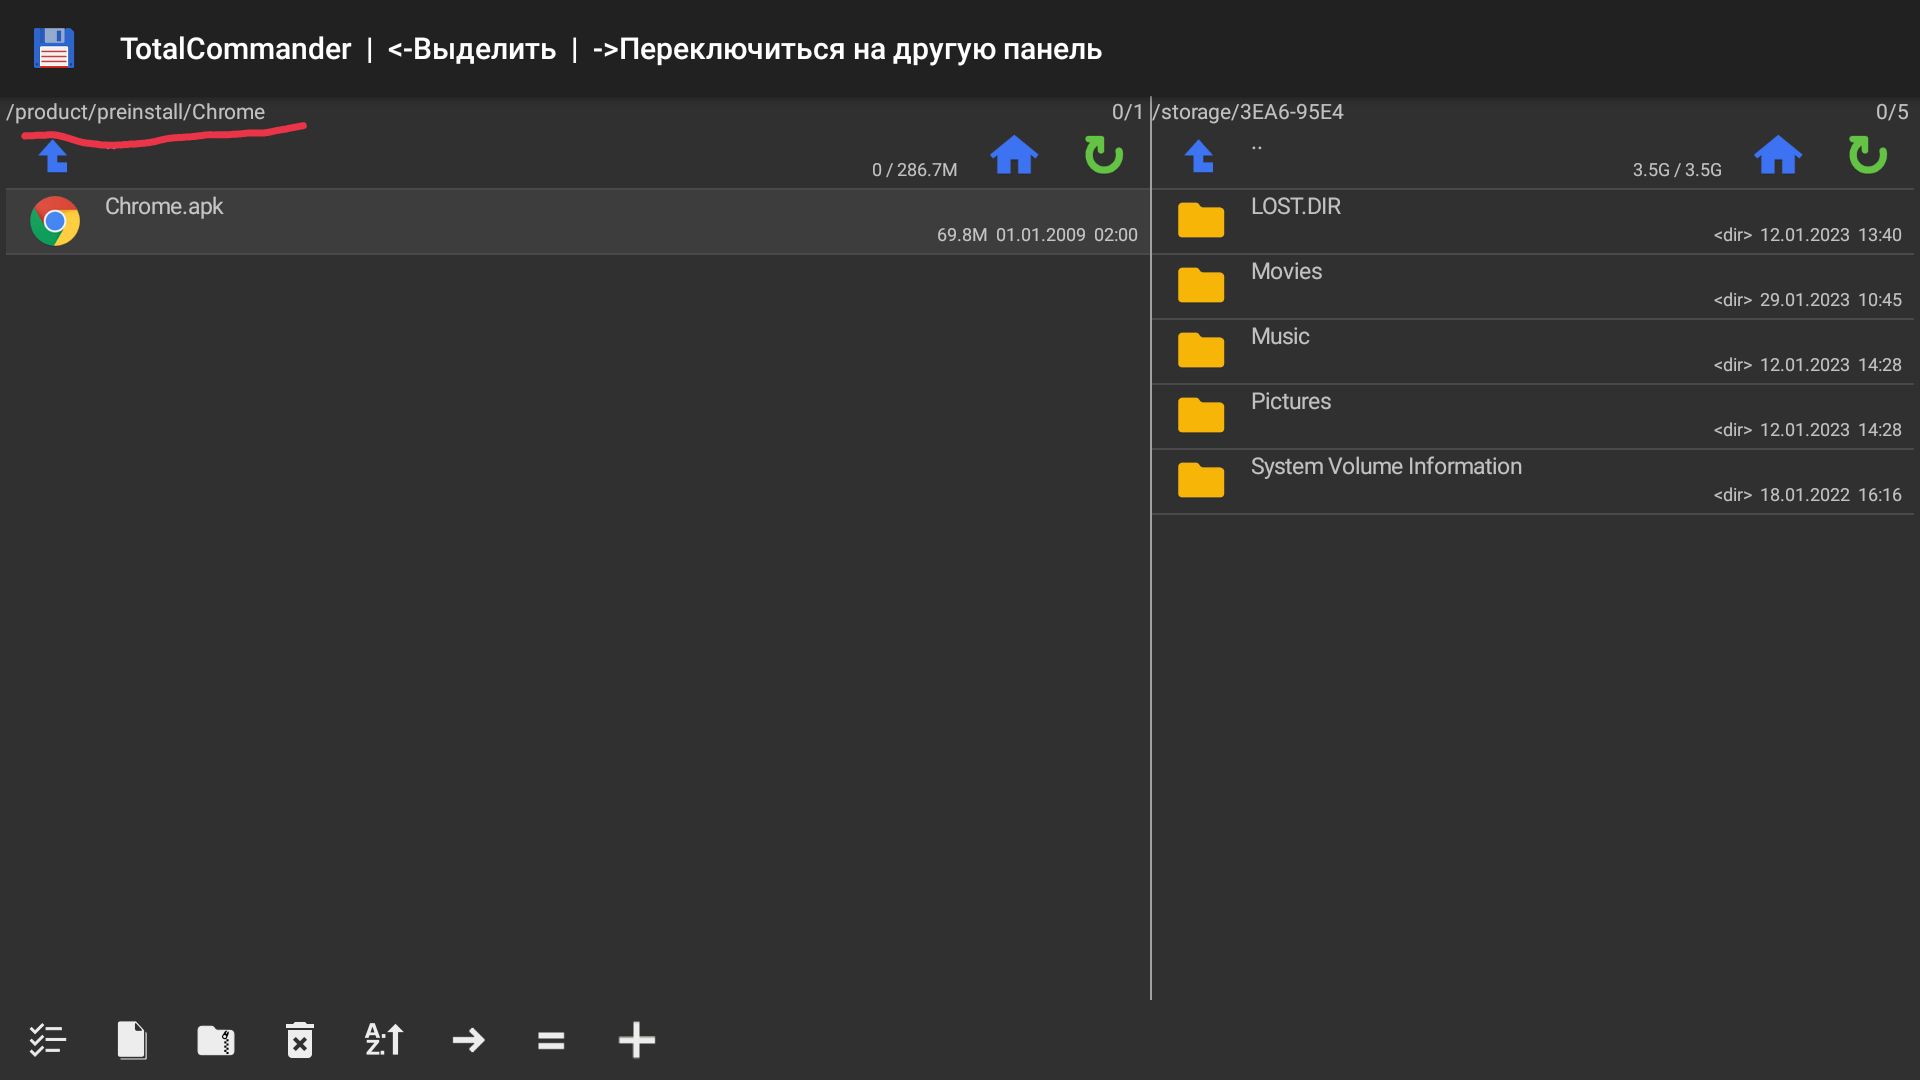
Task: Click the /product/preinstall/Chrome path bar
Action: coord(136,112)
